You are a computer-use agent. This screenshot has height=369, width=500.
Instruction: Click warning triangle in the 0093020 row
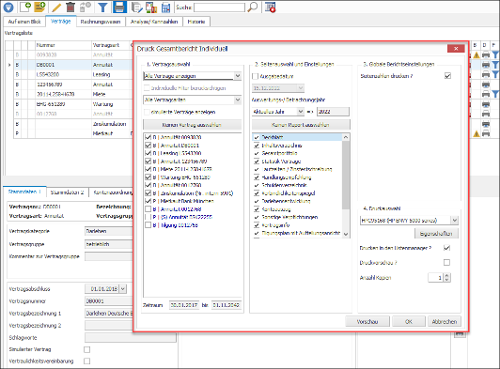[476, 55]
